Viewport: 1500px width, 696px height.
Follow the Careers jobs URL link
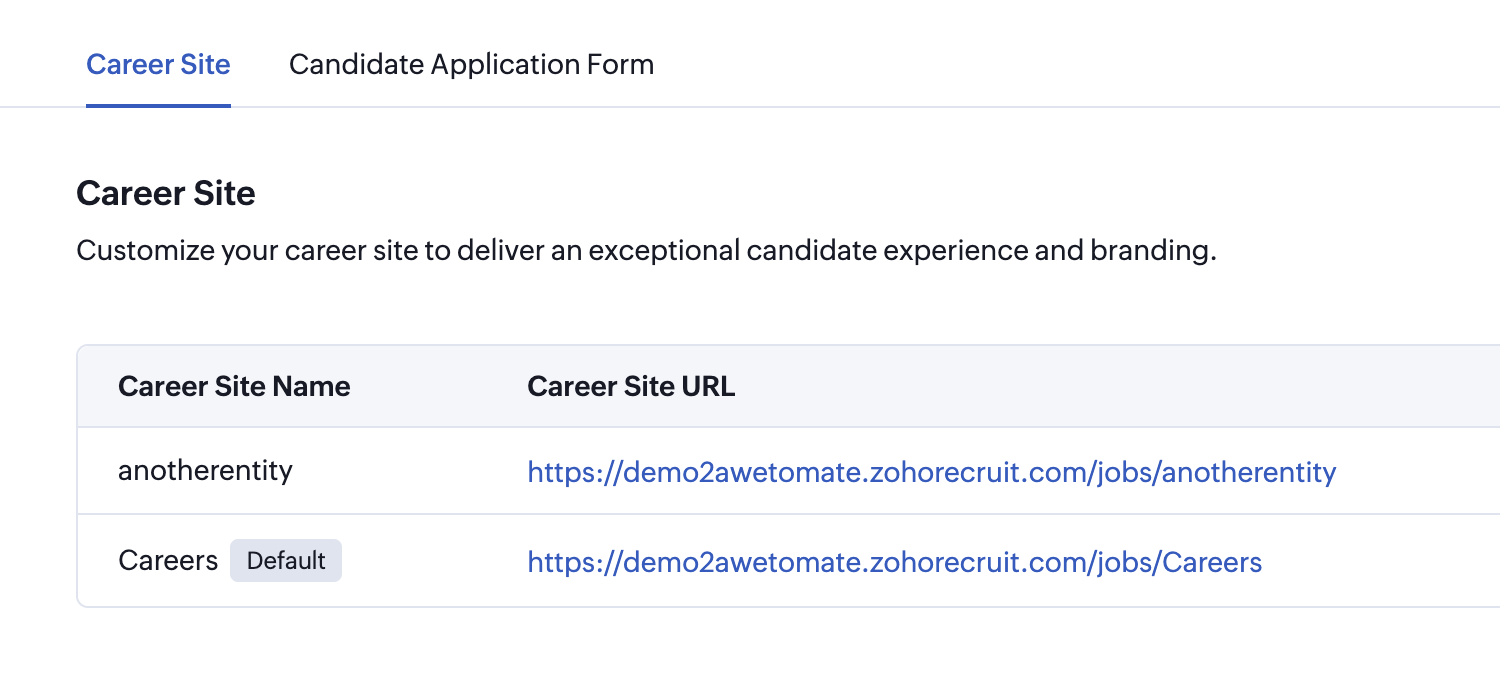pyautogui.click(x=894, y=562)
